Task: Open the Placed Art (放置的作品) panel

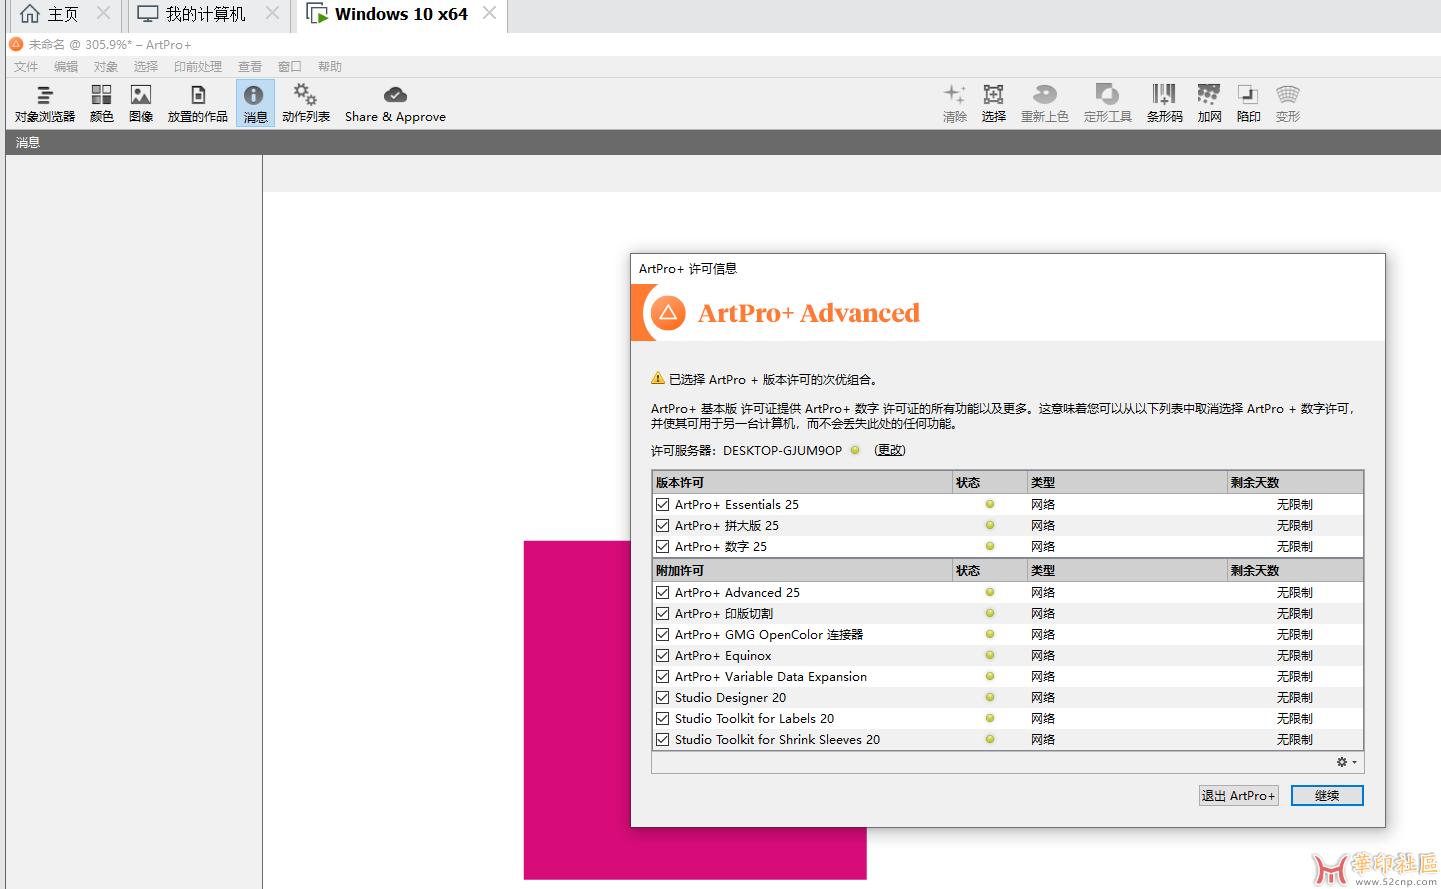Action: 198,104
